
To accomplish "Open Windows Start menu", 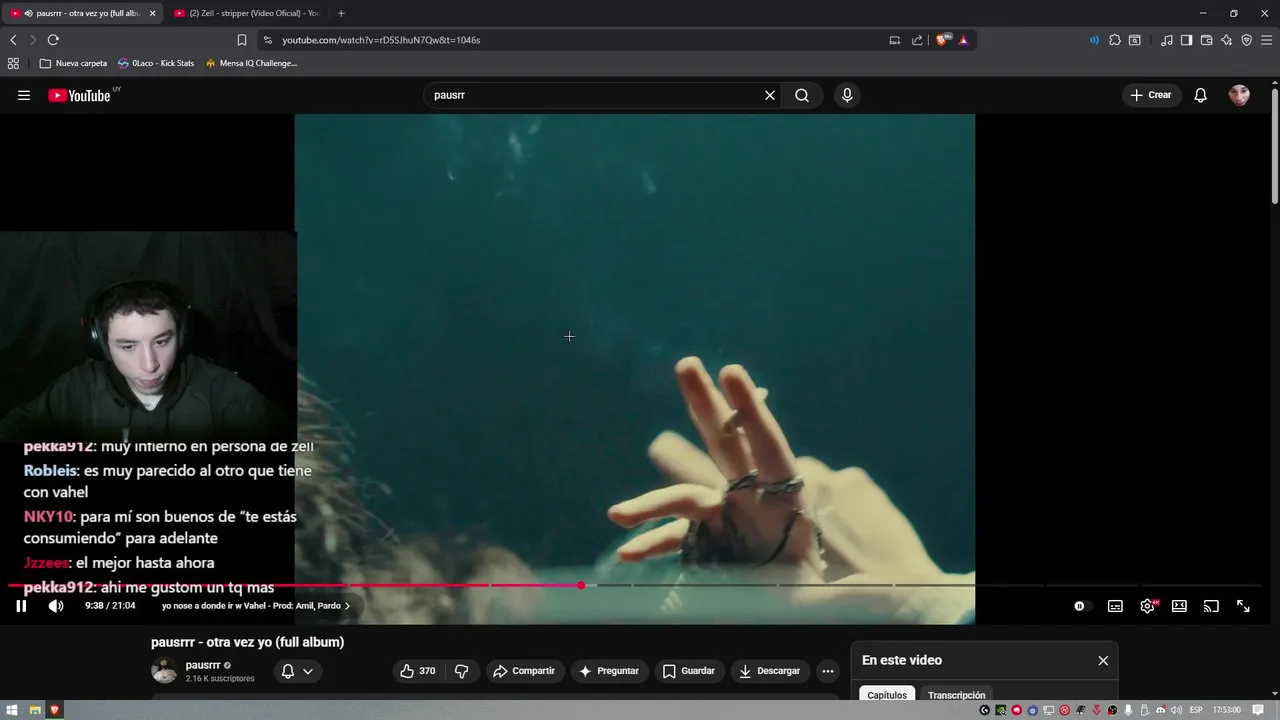I will [x=13, y=710].
